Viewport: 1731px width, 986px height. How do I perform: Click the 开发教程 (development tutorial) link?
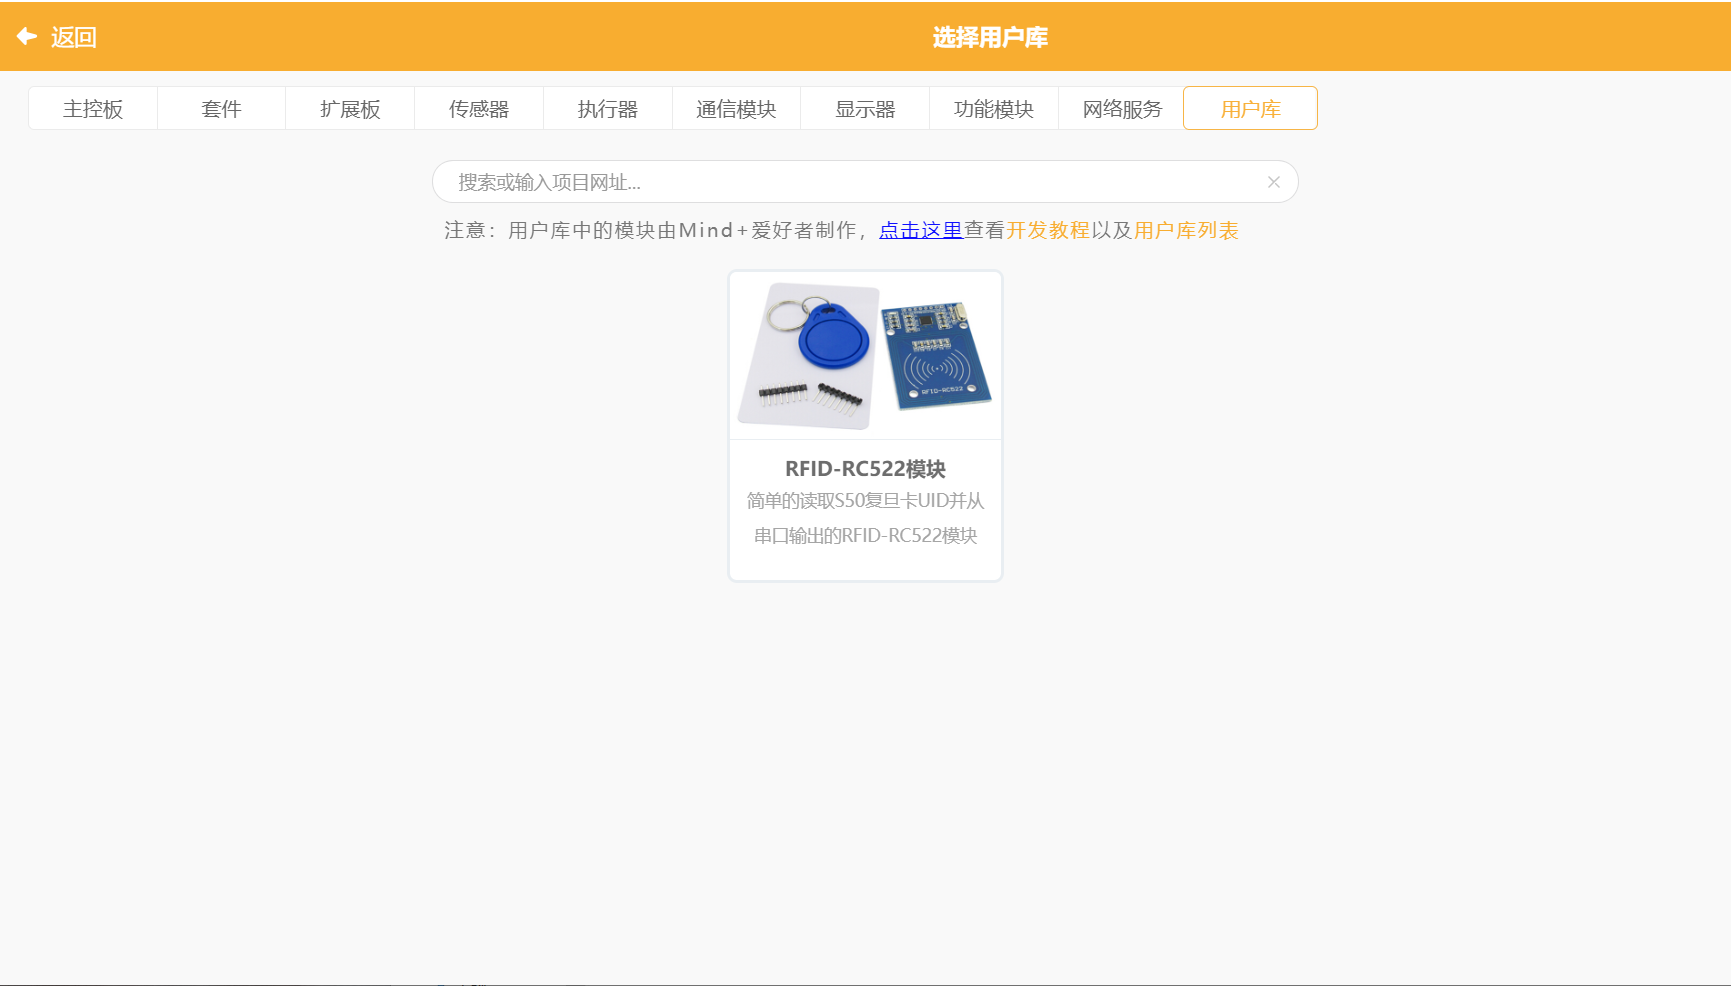[x=1049, y=230]
